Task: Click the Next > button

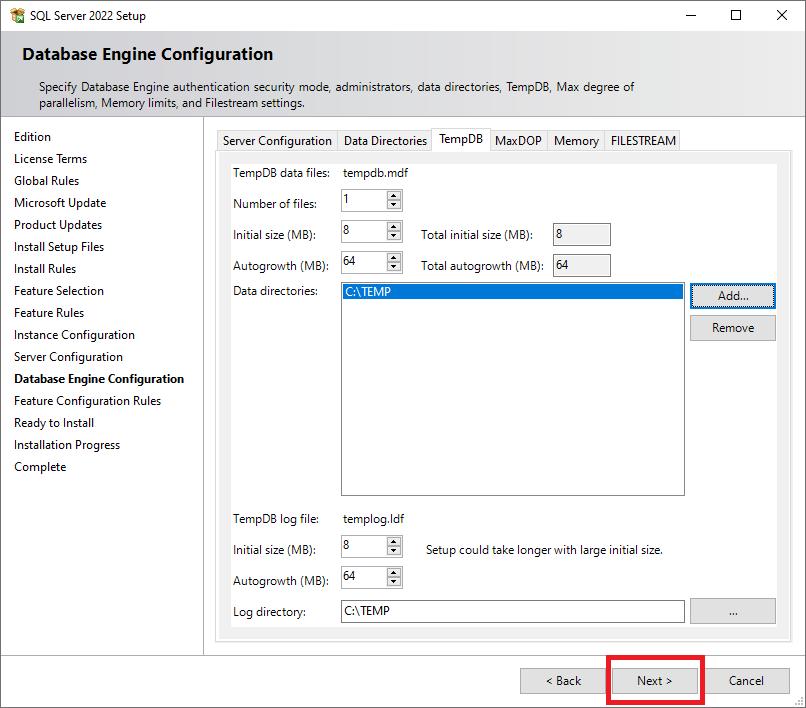Action: 655,681
